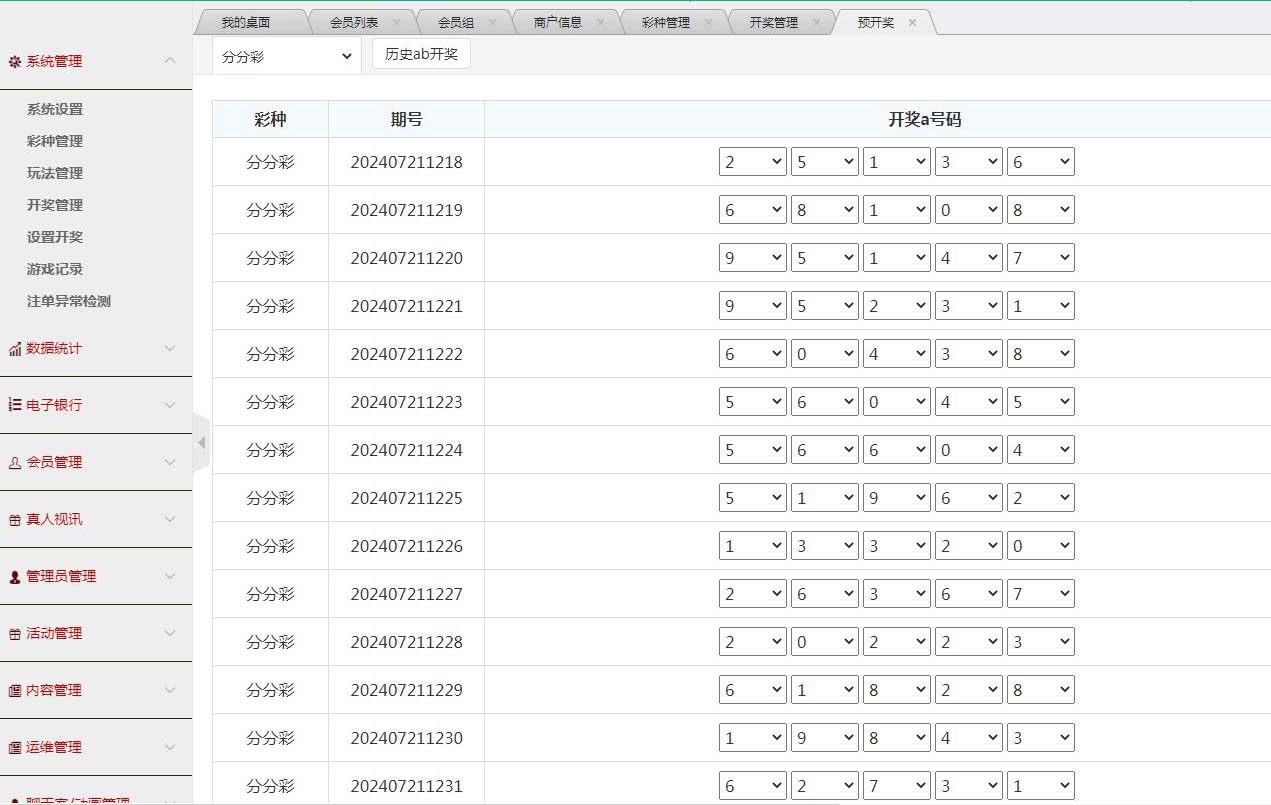The image size is (1271, 805).
Task: Click the gear icon beside 系统管理
Action: pos(15,62)
